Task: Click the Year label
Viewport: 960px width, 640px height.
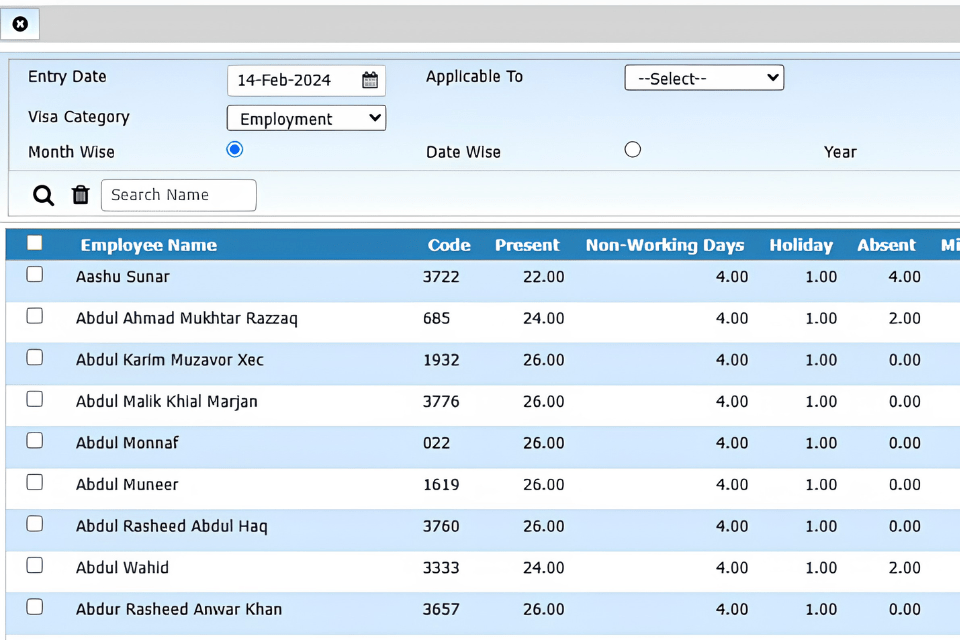Action: click(840, 152)
